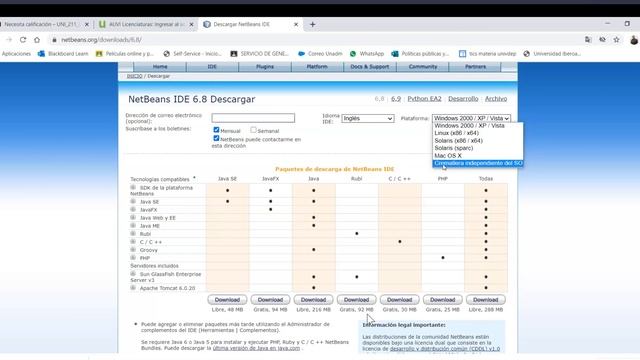Open a new browser tab

click(x=312, y=24)
